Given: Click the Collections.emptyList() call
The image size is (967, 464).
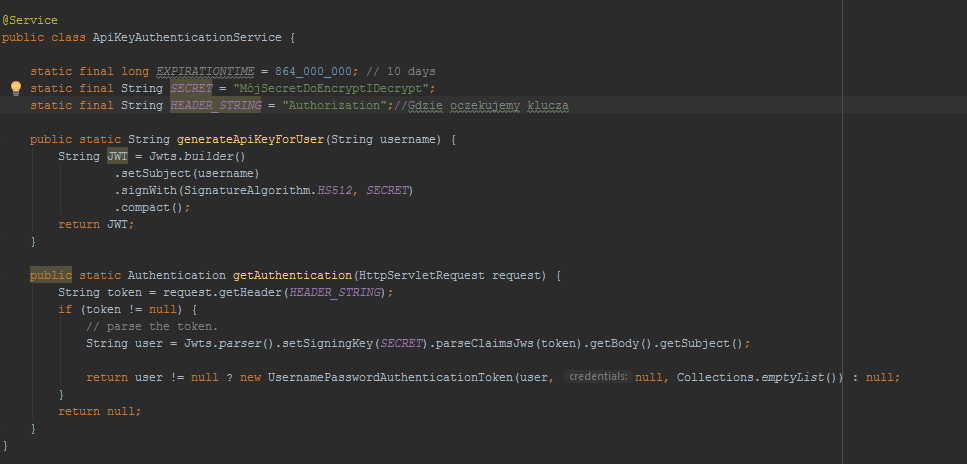Looking at the screenshot, I should (758, 377).
